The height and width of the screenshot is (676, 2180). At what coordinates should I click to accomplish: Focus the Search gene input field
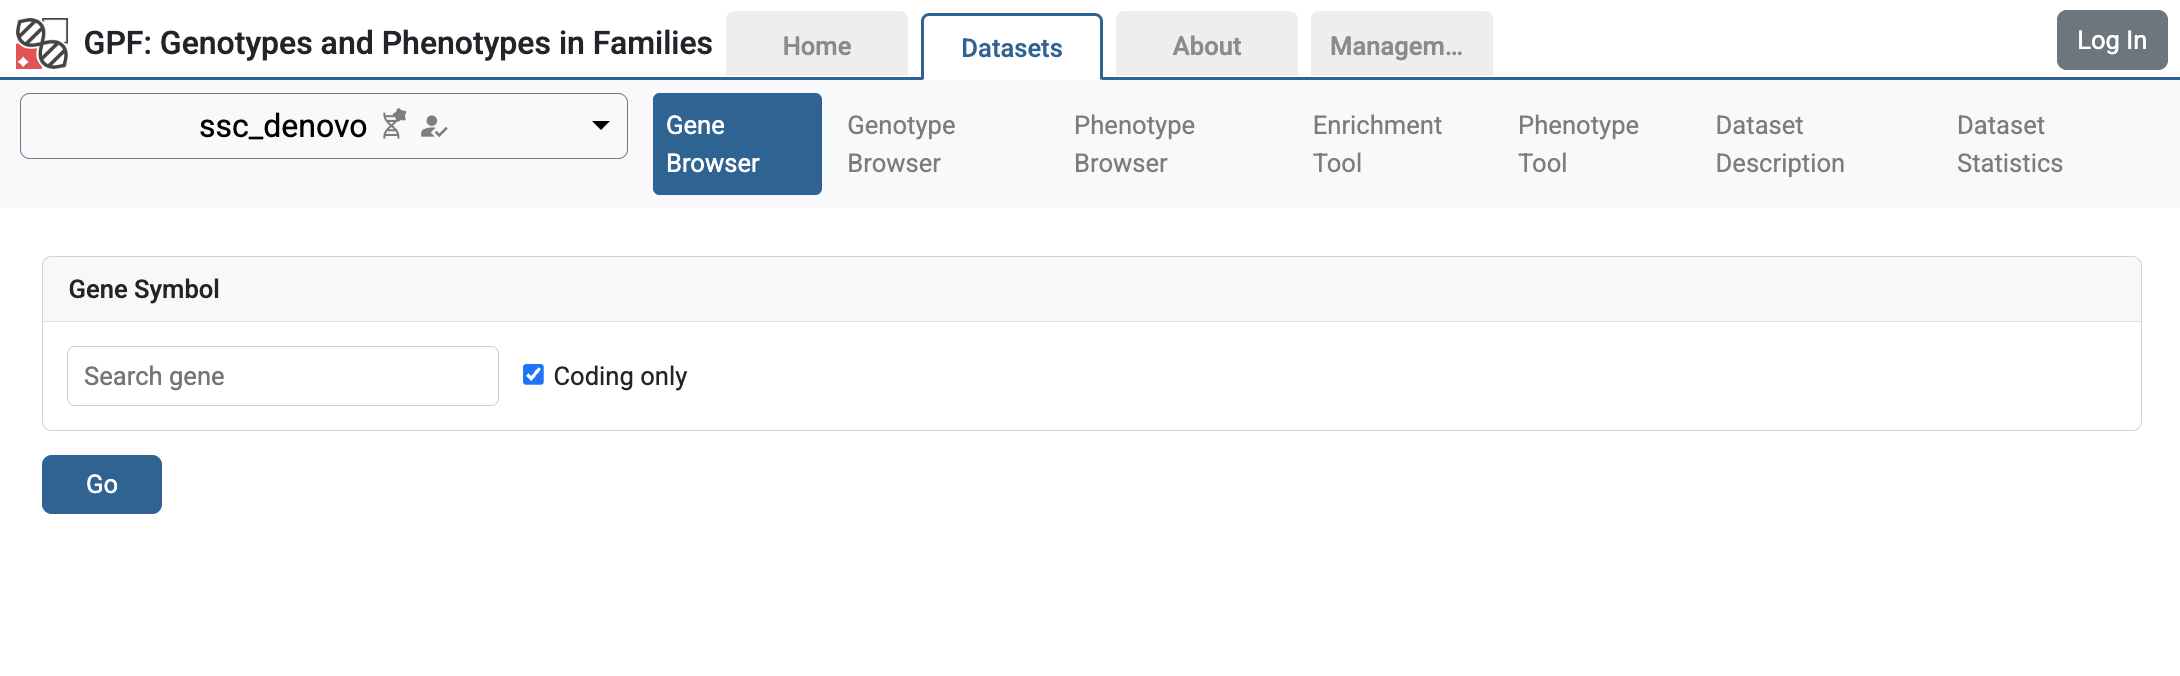pos(282,376)
